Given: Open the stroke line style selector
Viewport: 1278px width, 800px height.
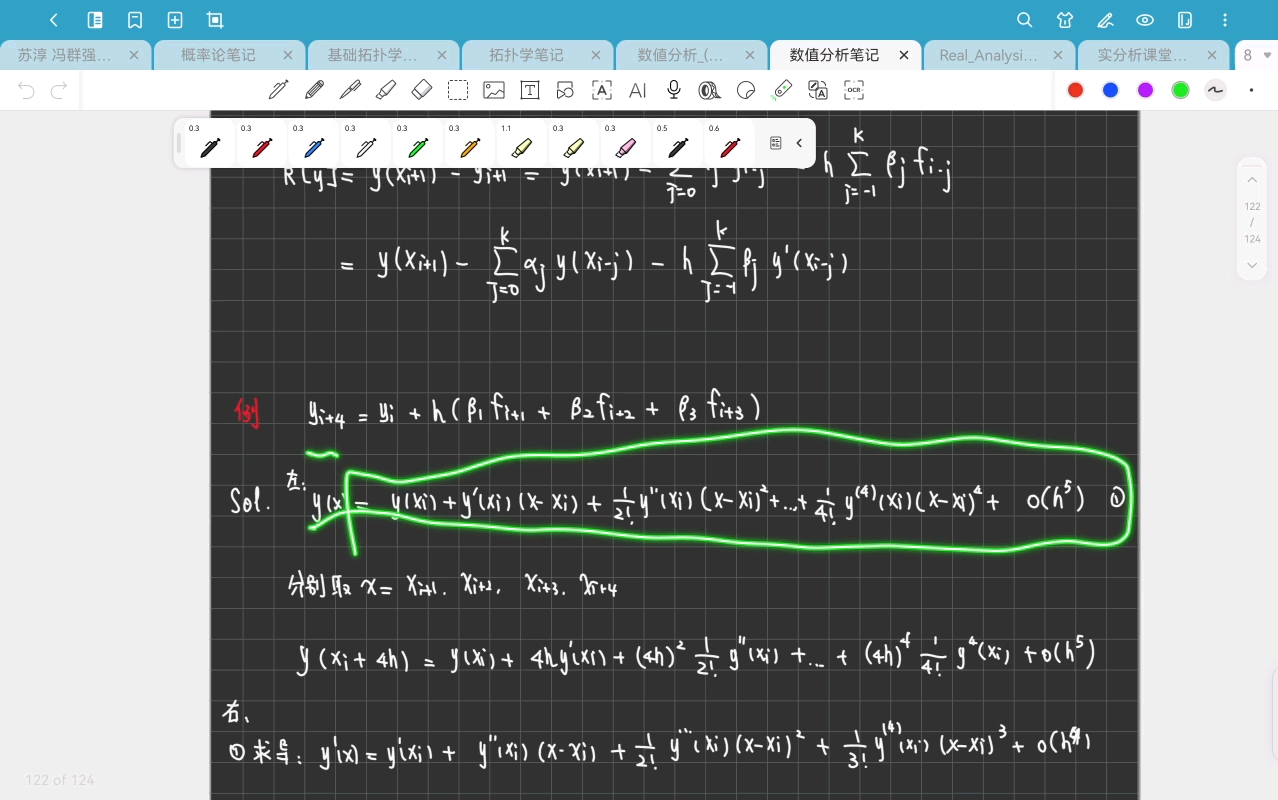Looking at the screenshot, I should 1215,90.
